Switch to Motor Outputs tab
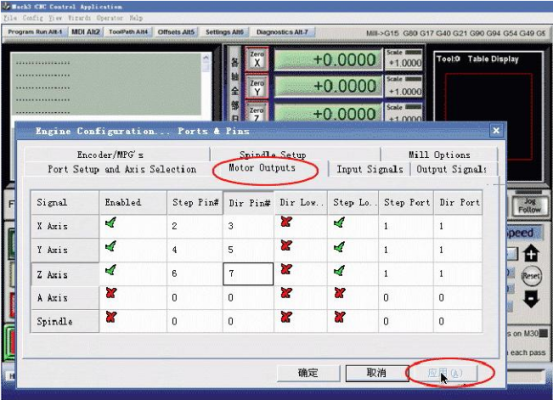Screen dimensions: 554x401 click(262, 168)
